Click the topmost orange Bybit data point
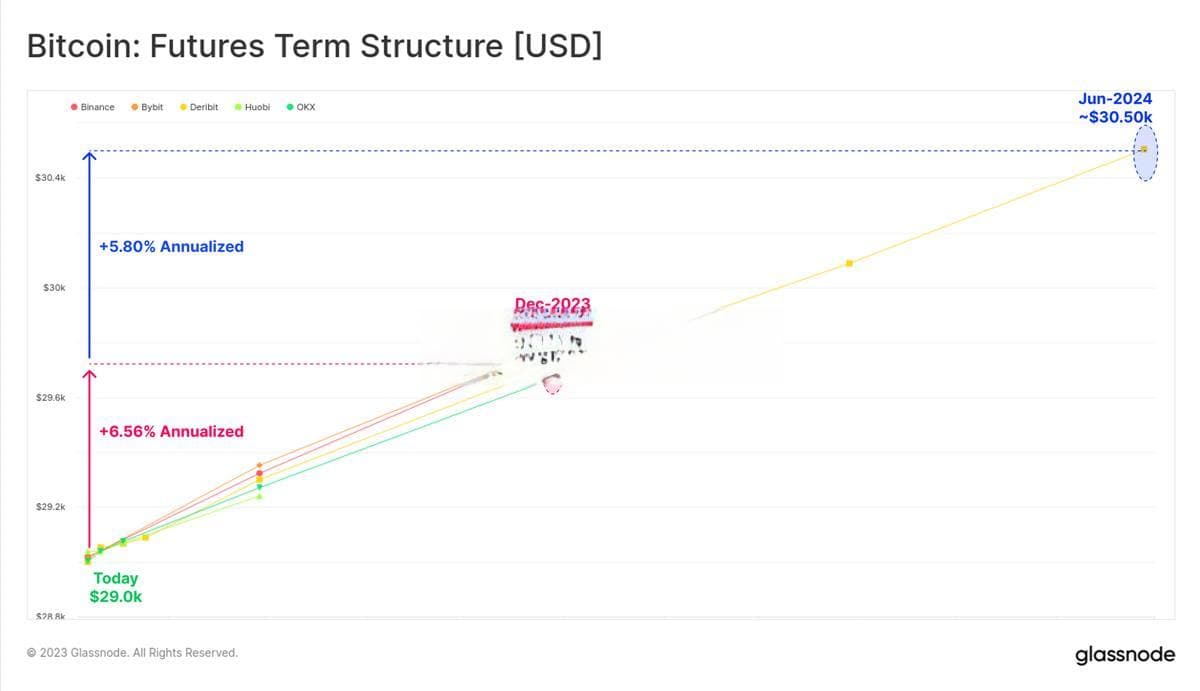The image size is (1200, 691). [259, 465]
